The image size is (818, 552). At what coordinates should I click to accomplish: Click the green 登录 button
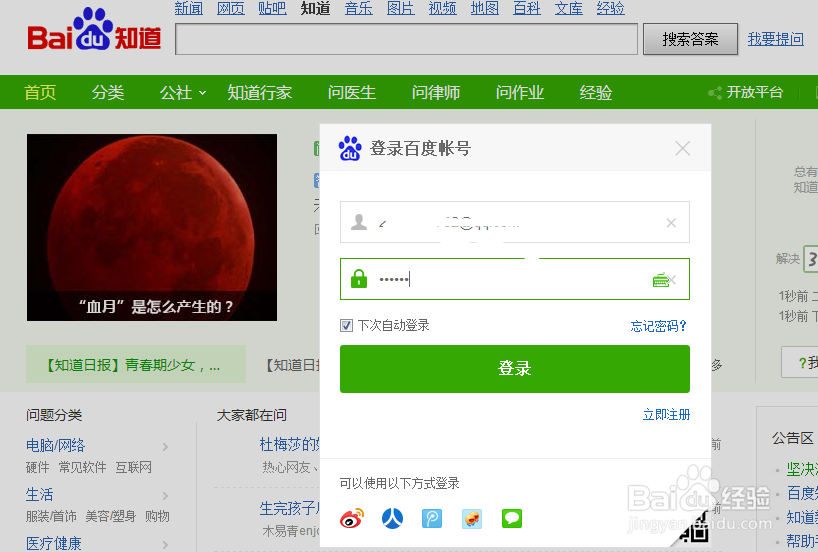coord(515,368)
